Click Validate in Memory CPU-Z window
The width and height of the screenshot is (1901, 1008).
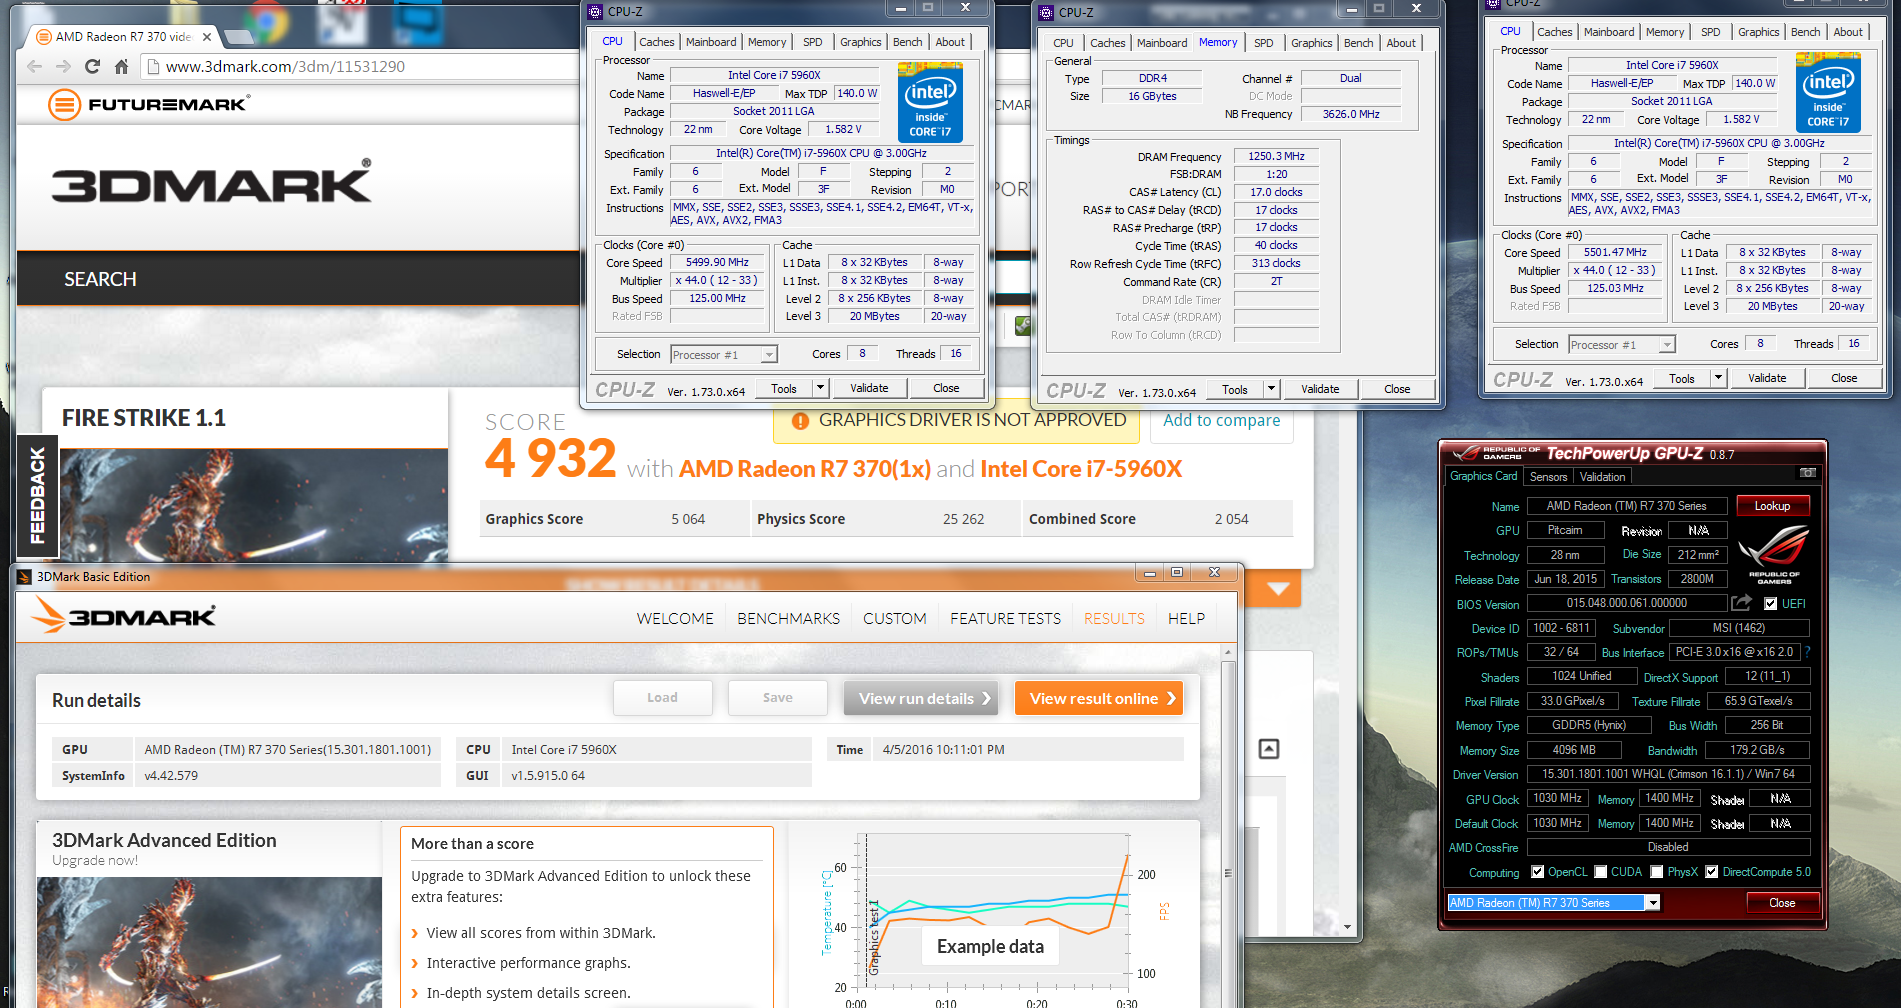tap(1320, 389)
